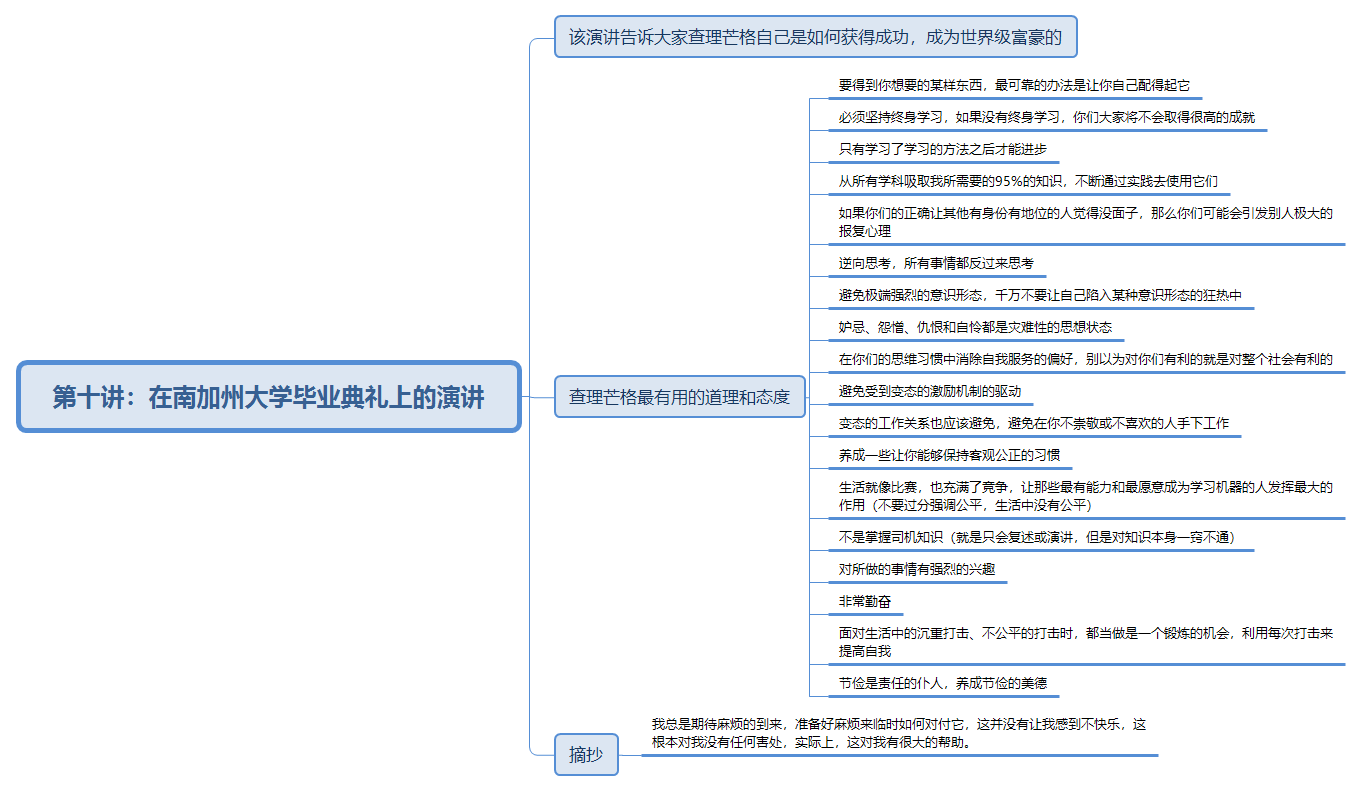Click the subtopic 只有学习了学习的方法之后才能进步
Image resolution: width=1363 pixels, height=792 pixels.
coord(942,149)
